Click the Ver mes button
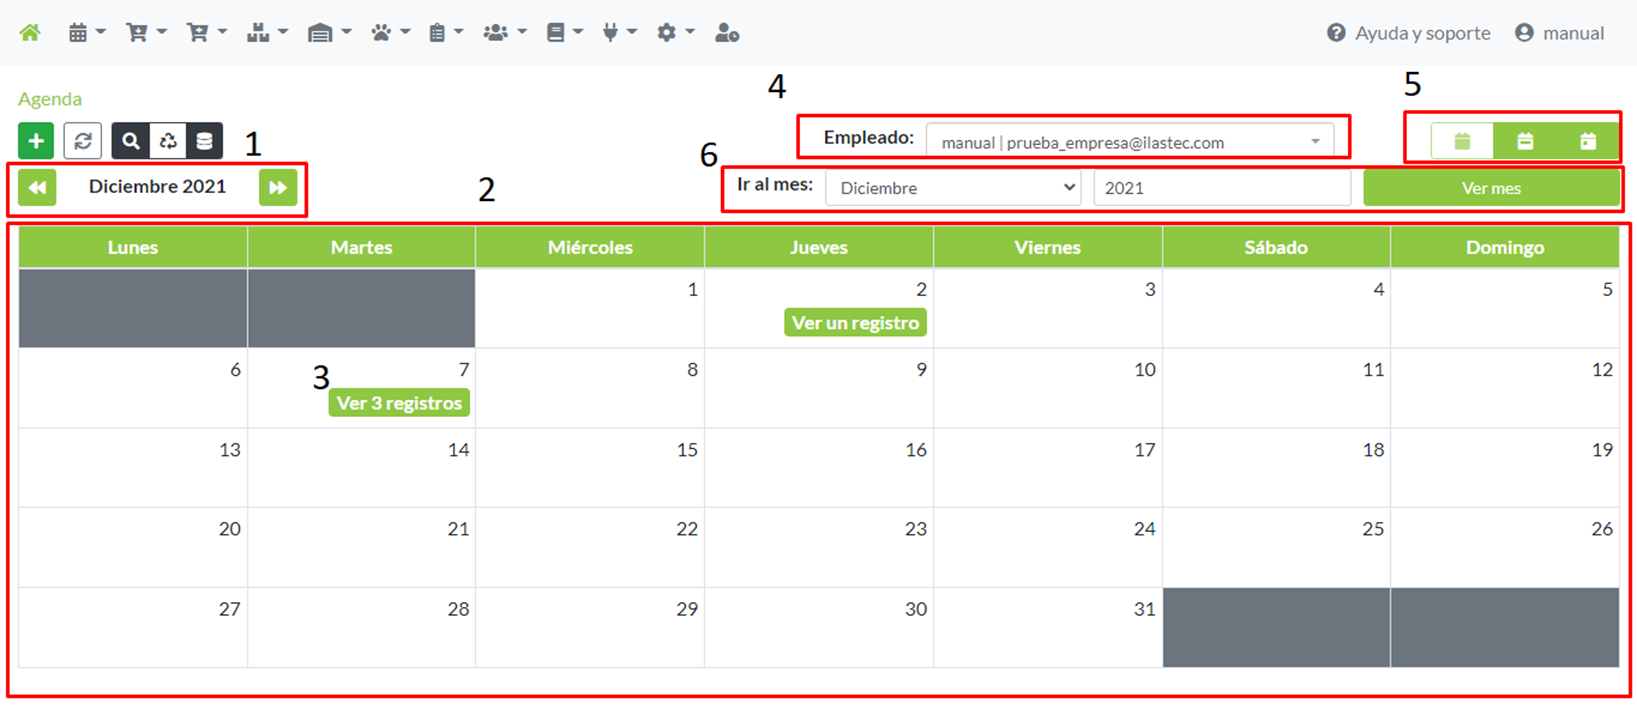 tap(1490, 188)
